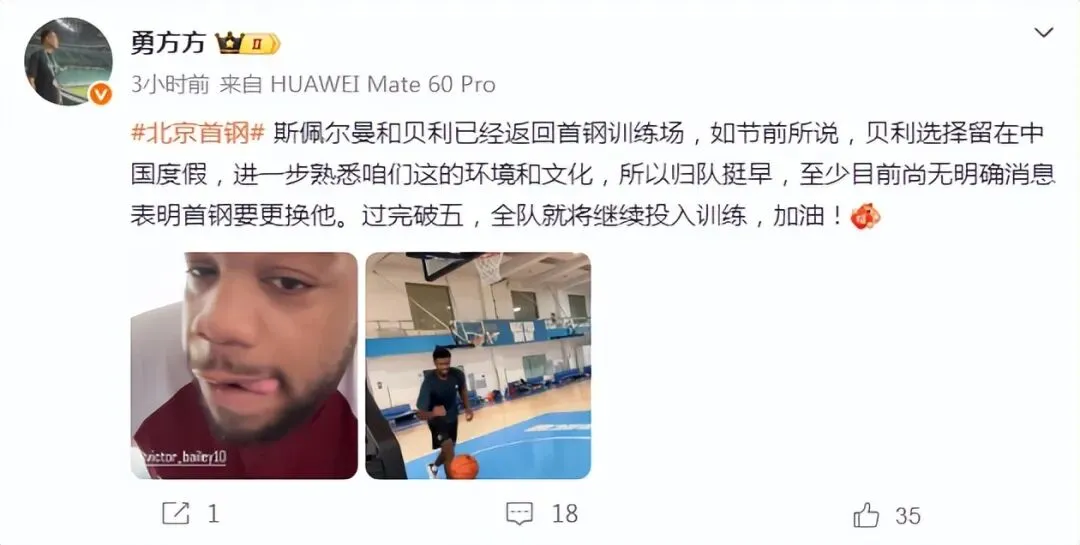1080x545 pixels.
Task: Click the post body text paragraph
Action: [592, 174]
